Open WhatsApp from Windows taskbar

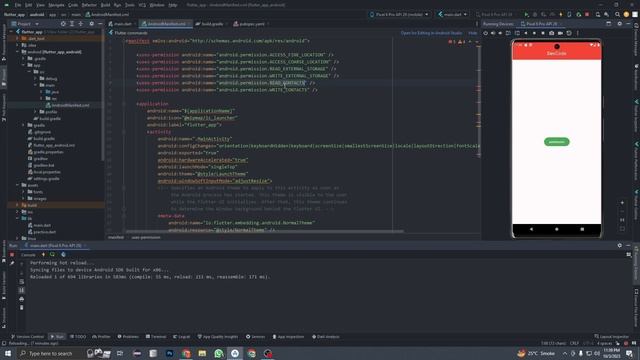pos(219,353)
